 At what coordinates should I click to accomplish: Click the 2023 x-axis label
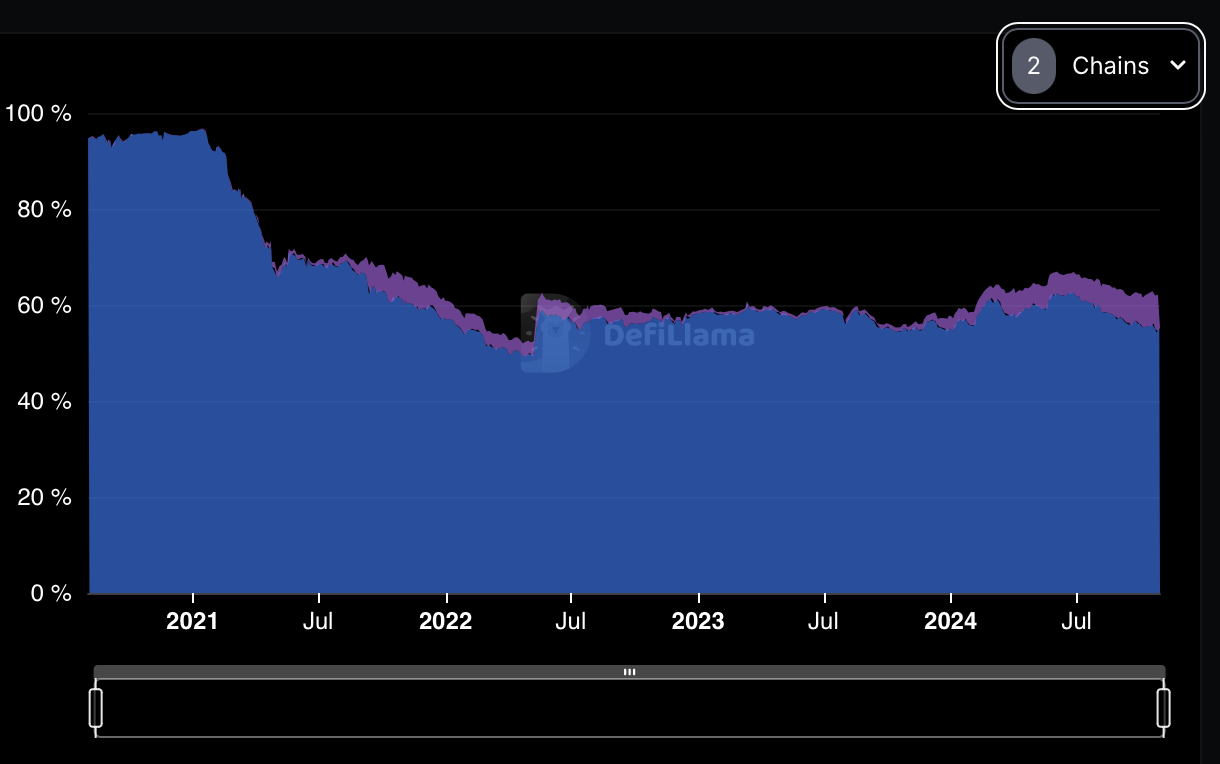[698, 621]
